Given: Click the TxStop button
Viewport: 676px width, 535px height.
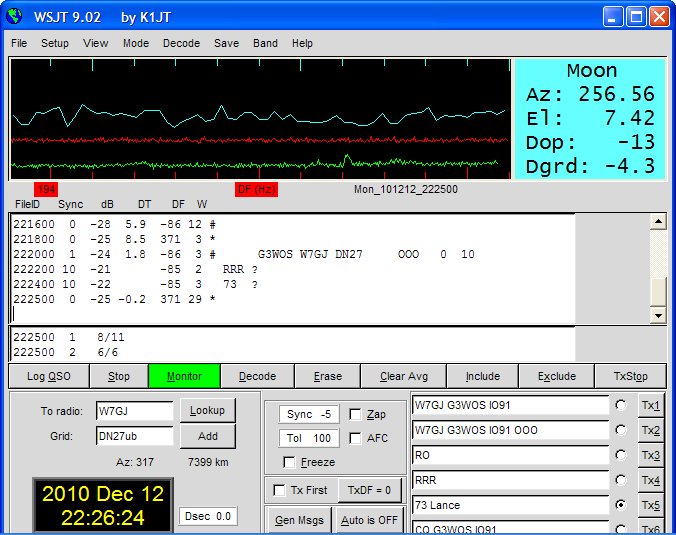Looking at the screenshot, I should (x=630, y=376).
